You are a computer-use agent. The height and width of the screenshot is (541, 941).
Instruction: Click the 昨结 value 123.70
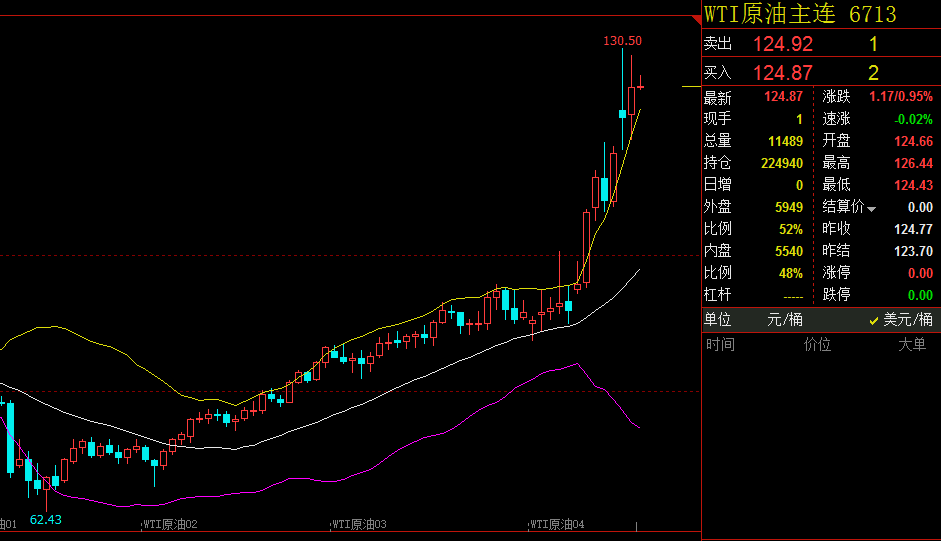913,251
